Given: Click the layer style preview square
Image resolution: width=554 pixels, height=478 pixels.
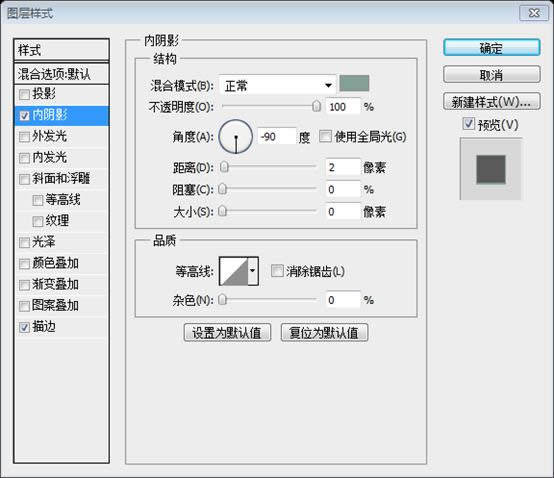Looking at the screenshot, I should click(491, 170).
